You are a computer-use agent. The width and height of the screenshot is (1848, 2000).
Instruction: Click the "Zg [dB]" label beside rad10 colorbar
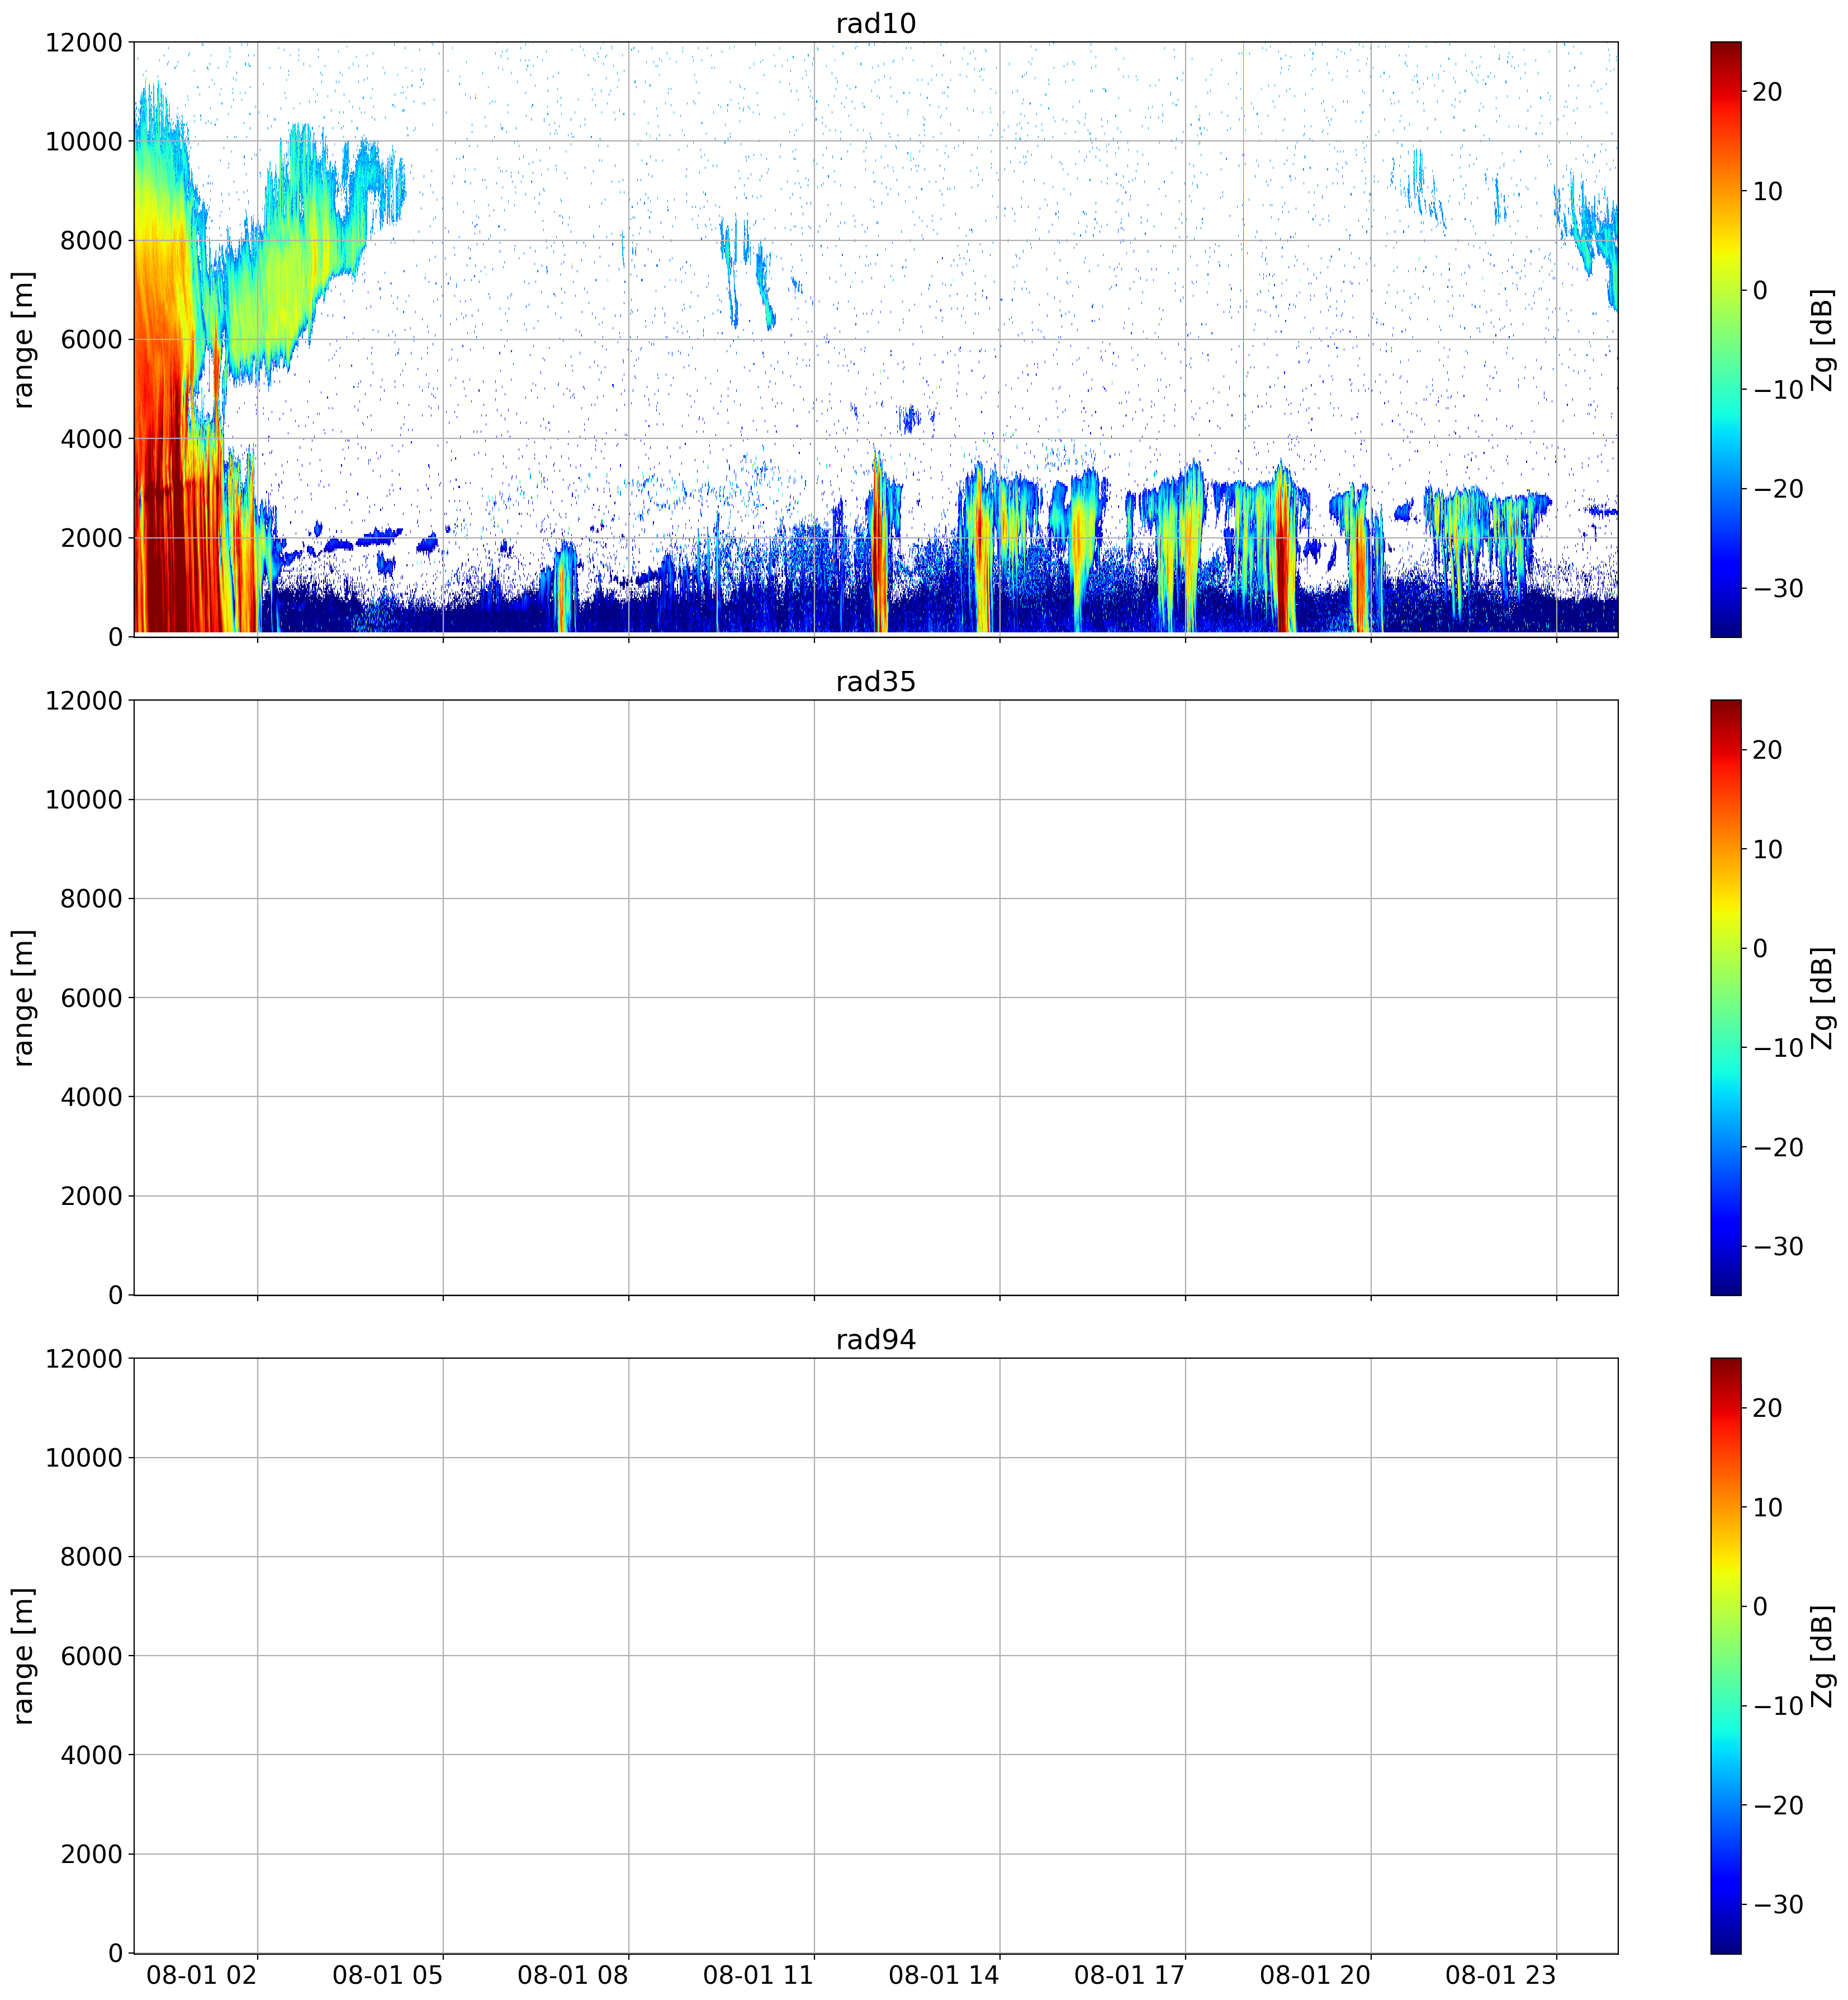click(1823, 340)
